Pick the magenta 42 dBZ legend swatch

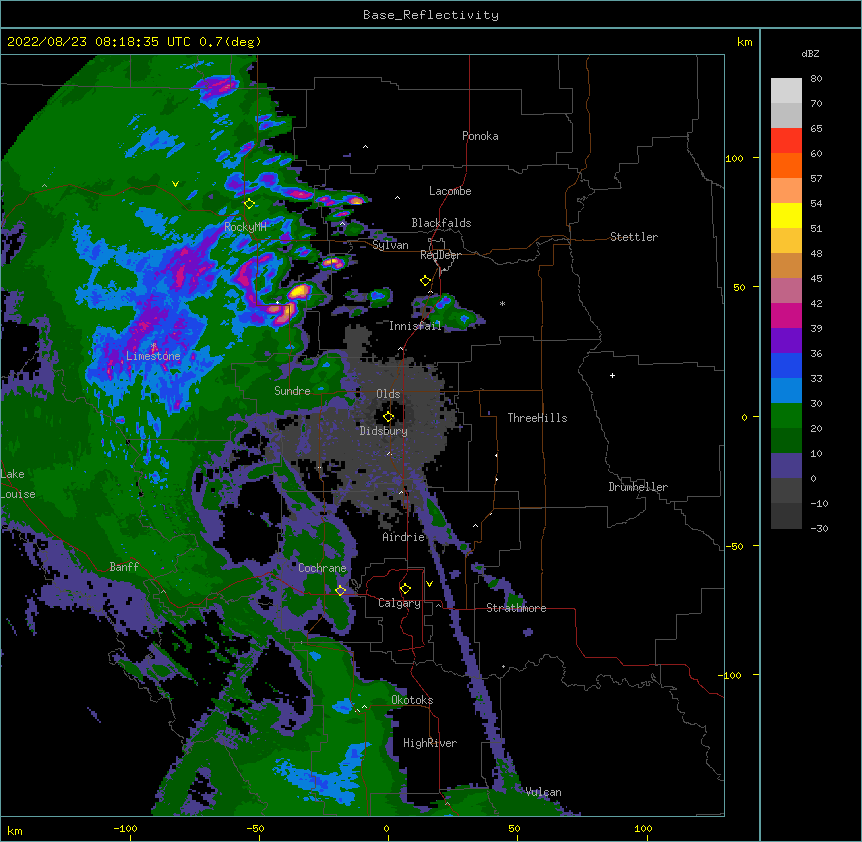tap(786, 315)
